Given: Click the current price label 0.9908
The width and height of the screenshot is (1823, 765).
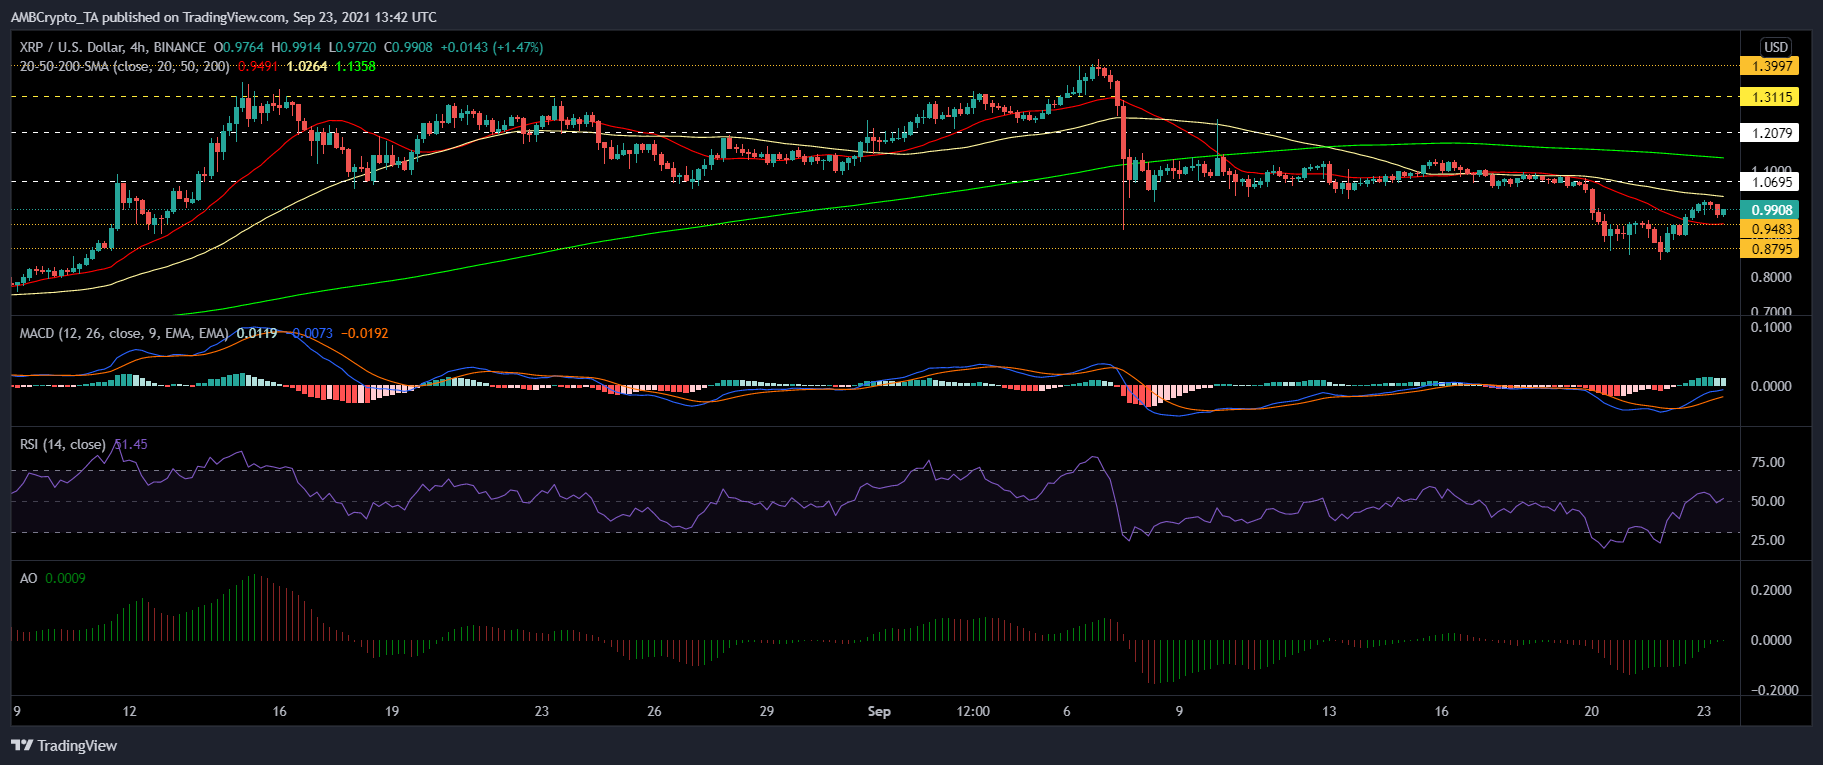Looking at the screenshot, I should pos(1769,210).
